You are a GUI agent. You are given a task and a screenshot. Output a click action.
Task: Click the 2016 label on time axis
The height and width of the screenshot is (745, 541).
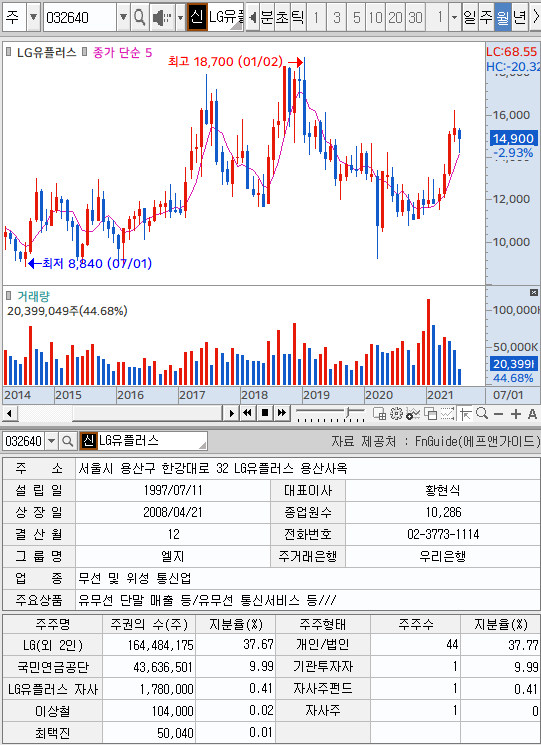coord(130,395)
